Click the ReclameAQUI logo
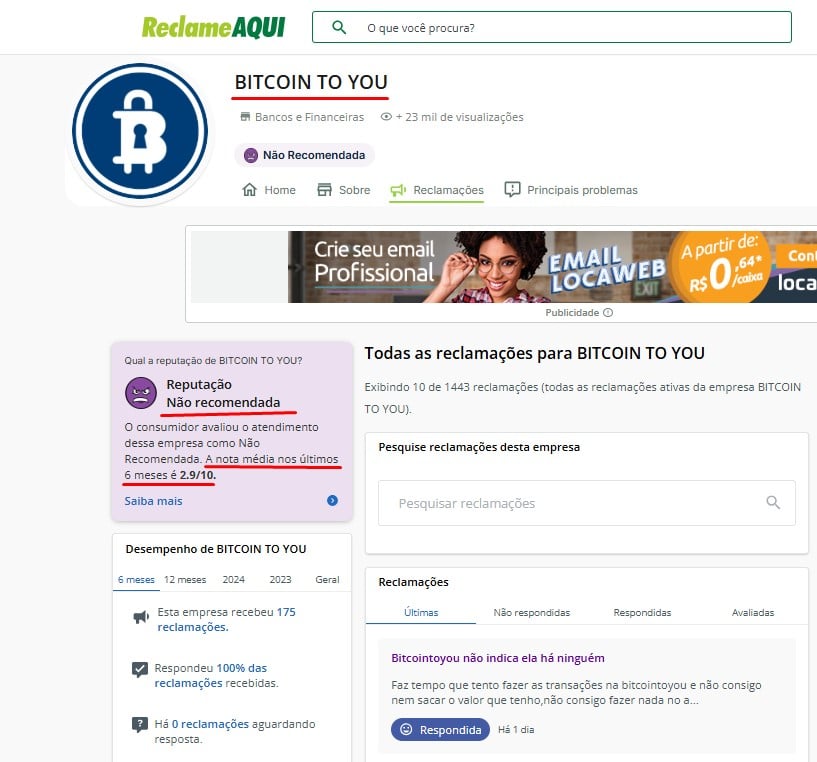This screenshot has width=817, height=762. (x=214, y=27)
